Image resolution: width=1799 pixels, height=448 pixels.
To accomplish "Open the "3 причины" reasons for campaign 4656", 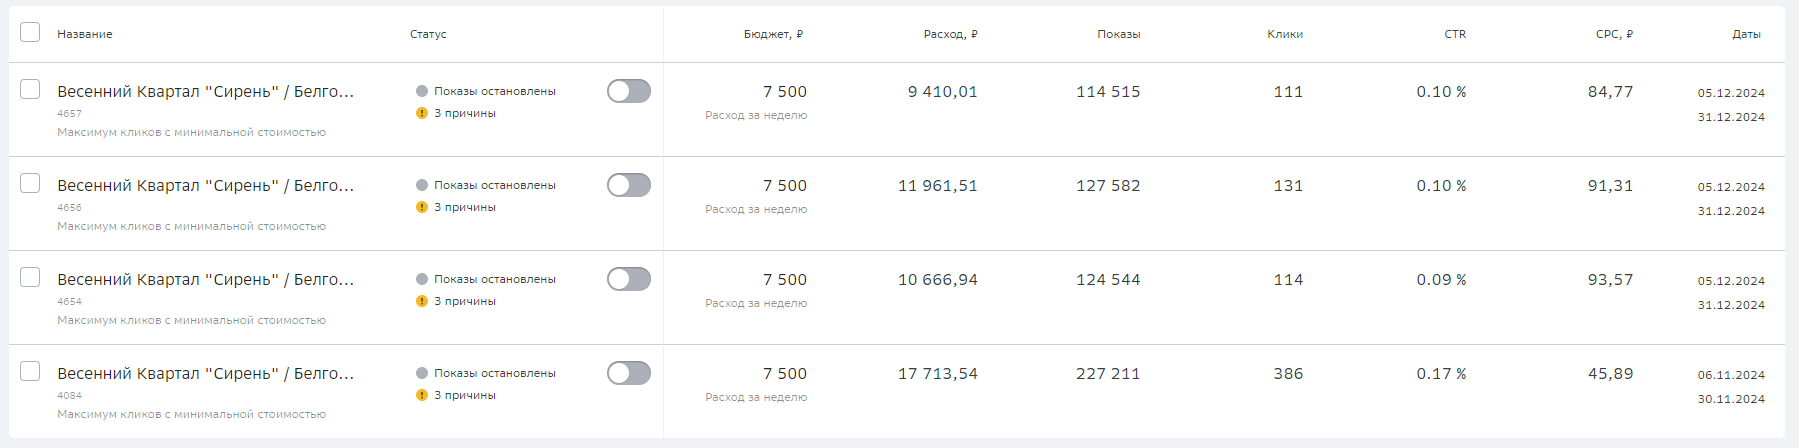I will pyautogui.click(x=465, y=207).
